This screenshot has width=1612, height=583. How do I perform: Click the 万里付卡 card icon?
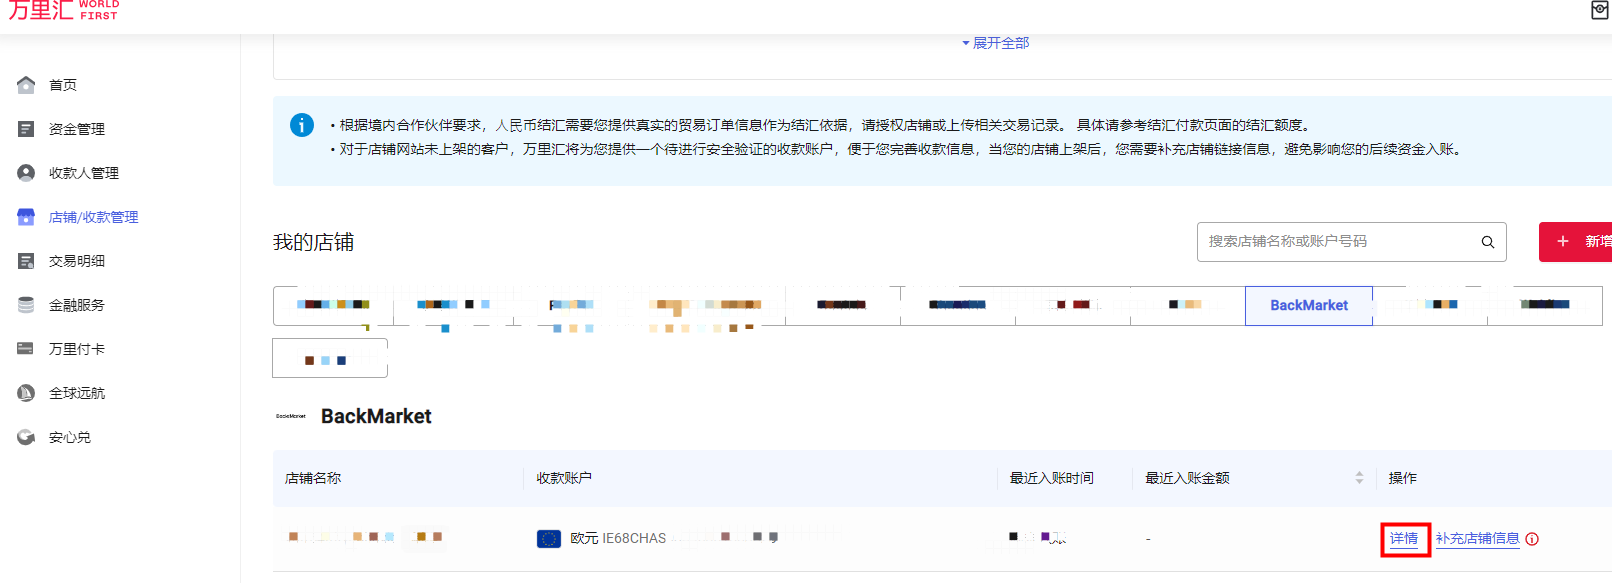tap(26, 349)
